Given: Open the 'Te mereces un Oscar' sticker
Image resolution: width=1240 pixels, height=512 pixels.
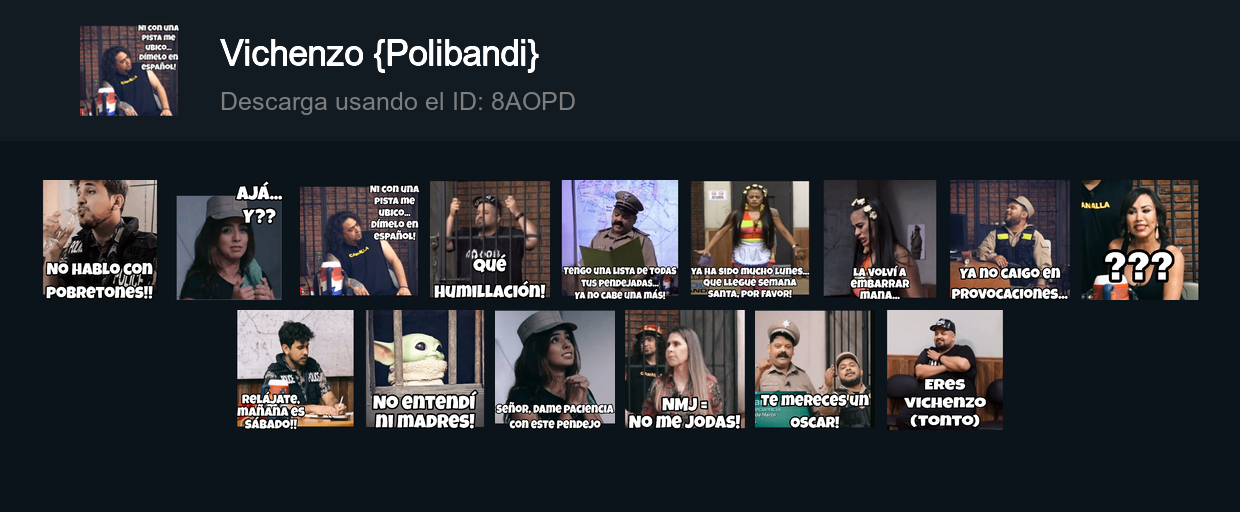Looking at the screenshot, I should click(813, 369).
